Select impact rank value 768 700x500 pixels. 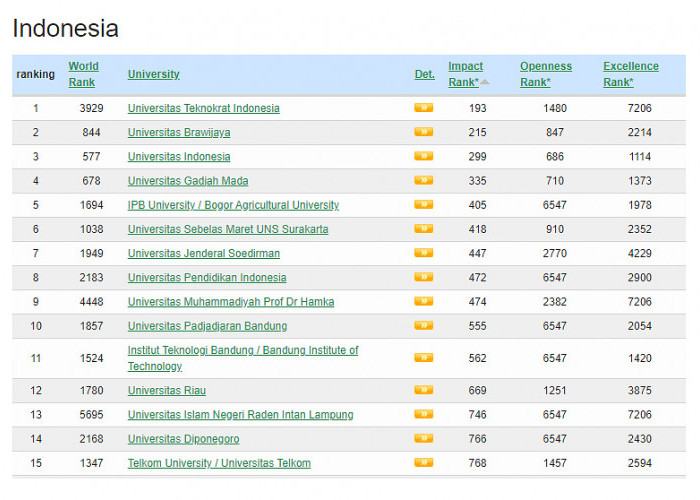coord(477,463)
